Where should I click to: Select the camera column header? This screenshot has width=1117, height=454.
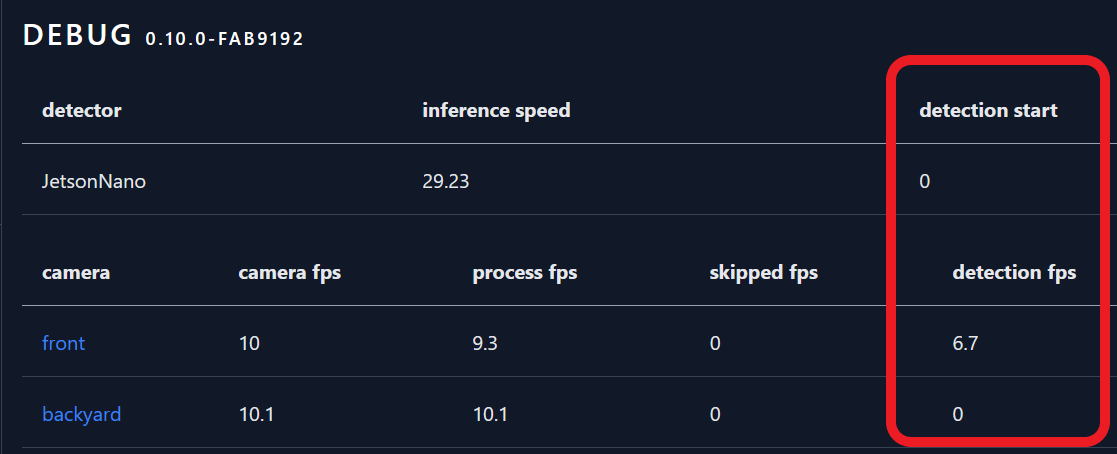(x=76, y=272)
